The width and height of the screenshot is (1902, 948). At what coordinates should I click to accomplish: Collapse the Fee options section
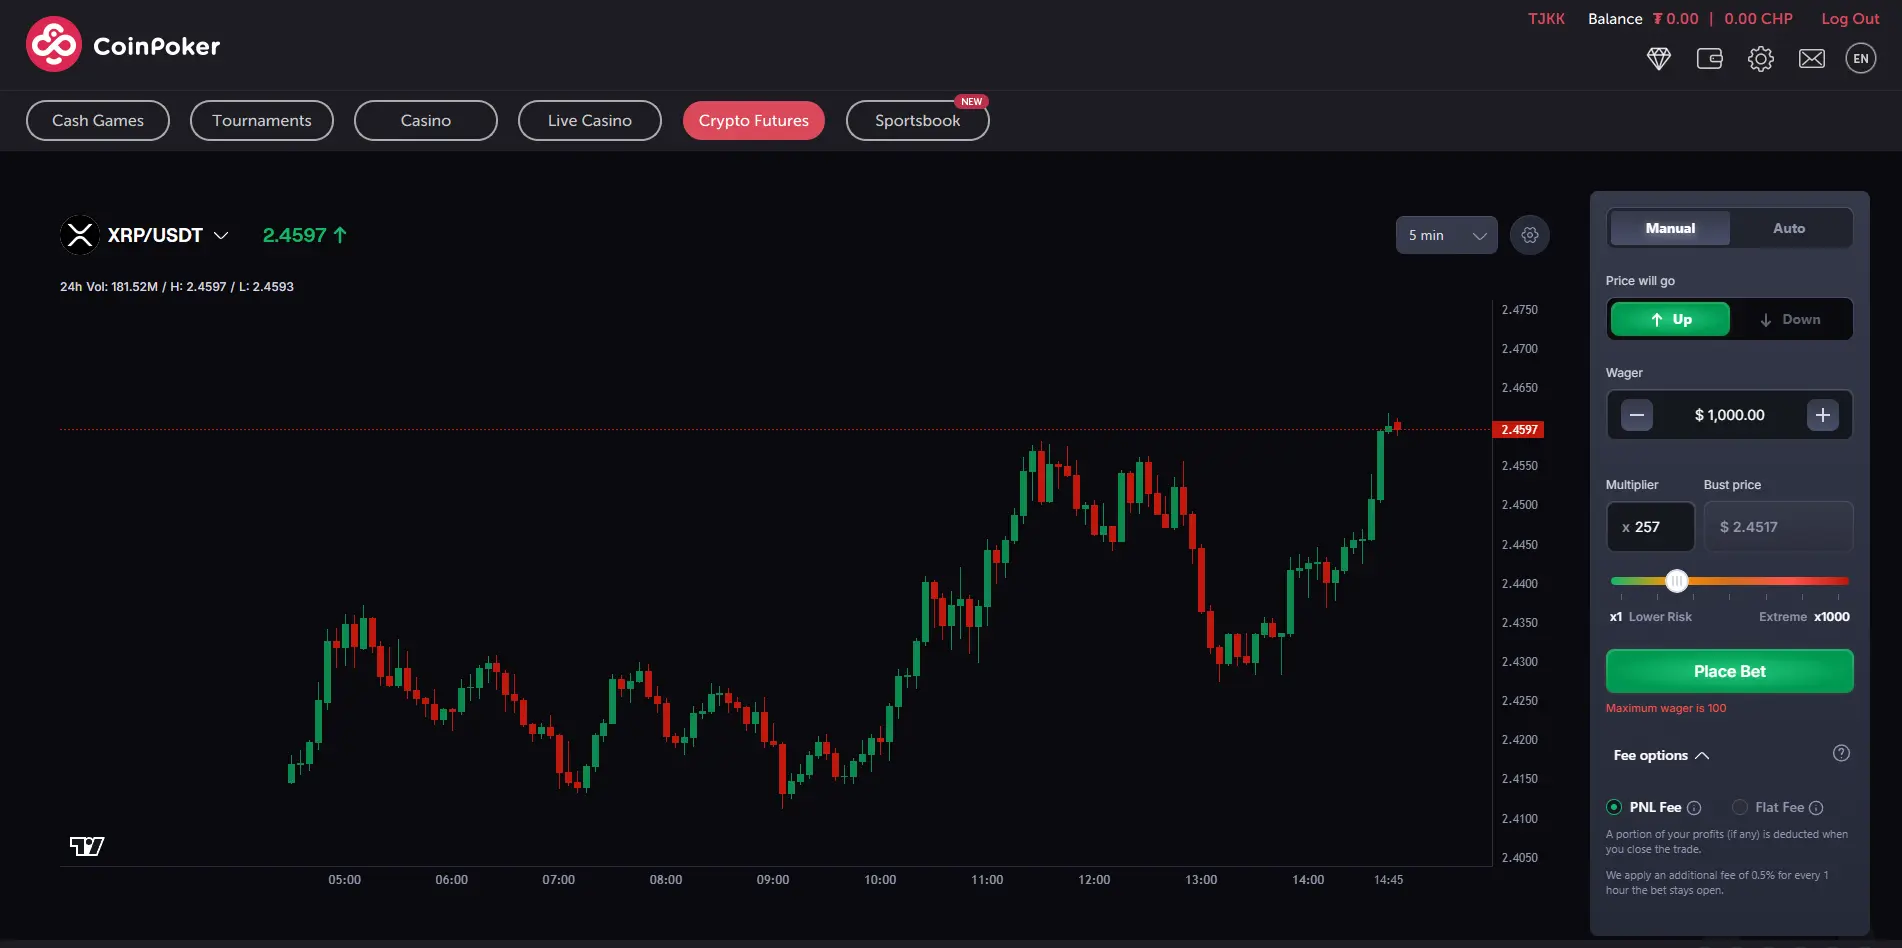(1661, 755)
